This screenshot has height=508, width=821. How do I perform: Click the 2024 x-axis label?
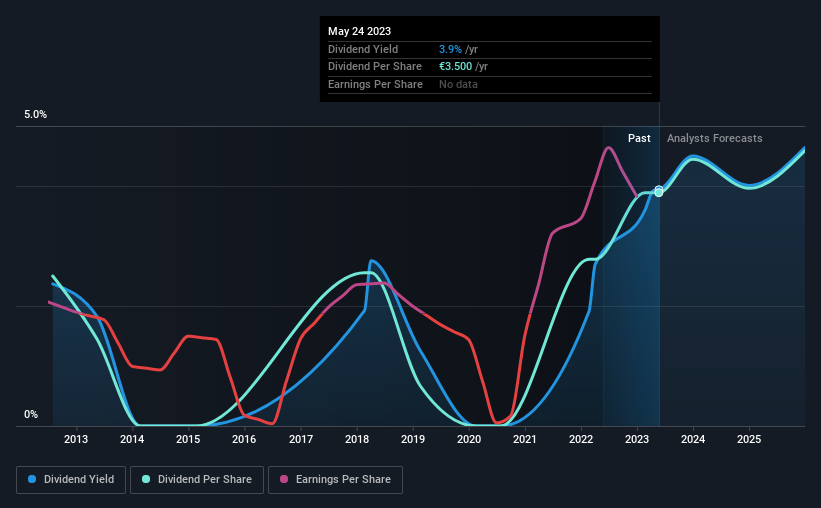pos(693,439)
